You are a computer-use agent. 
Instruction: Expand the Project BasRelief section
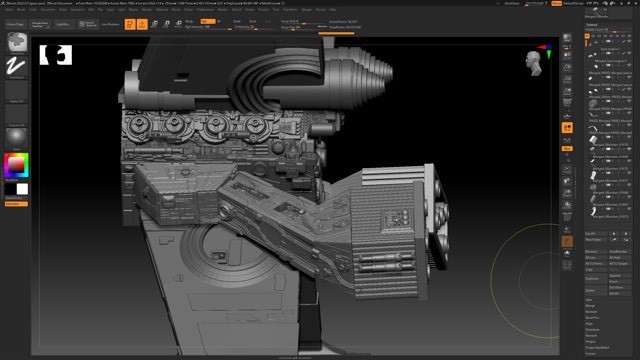pyautogui.click(x=597, y=347)
